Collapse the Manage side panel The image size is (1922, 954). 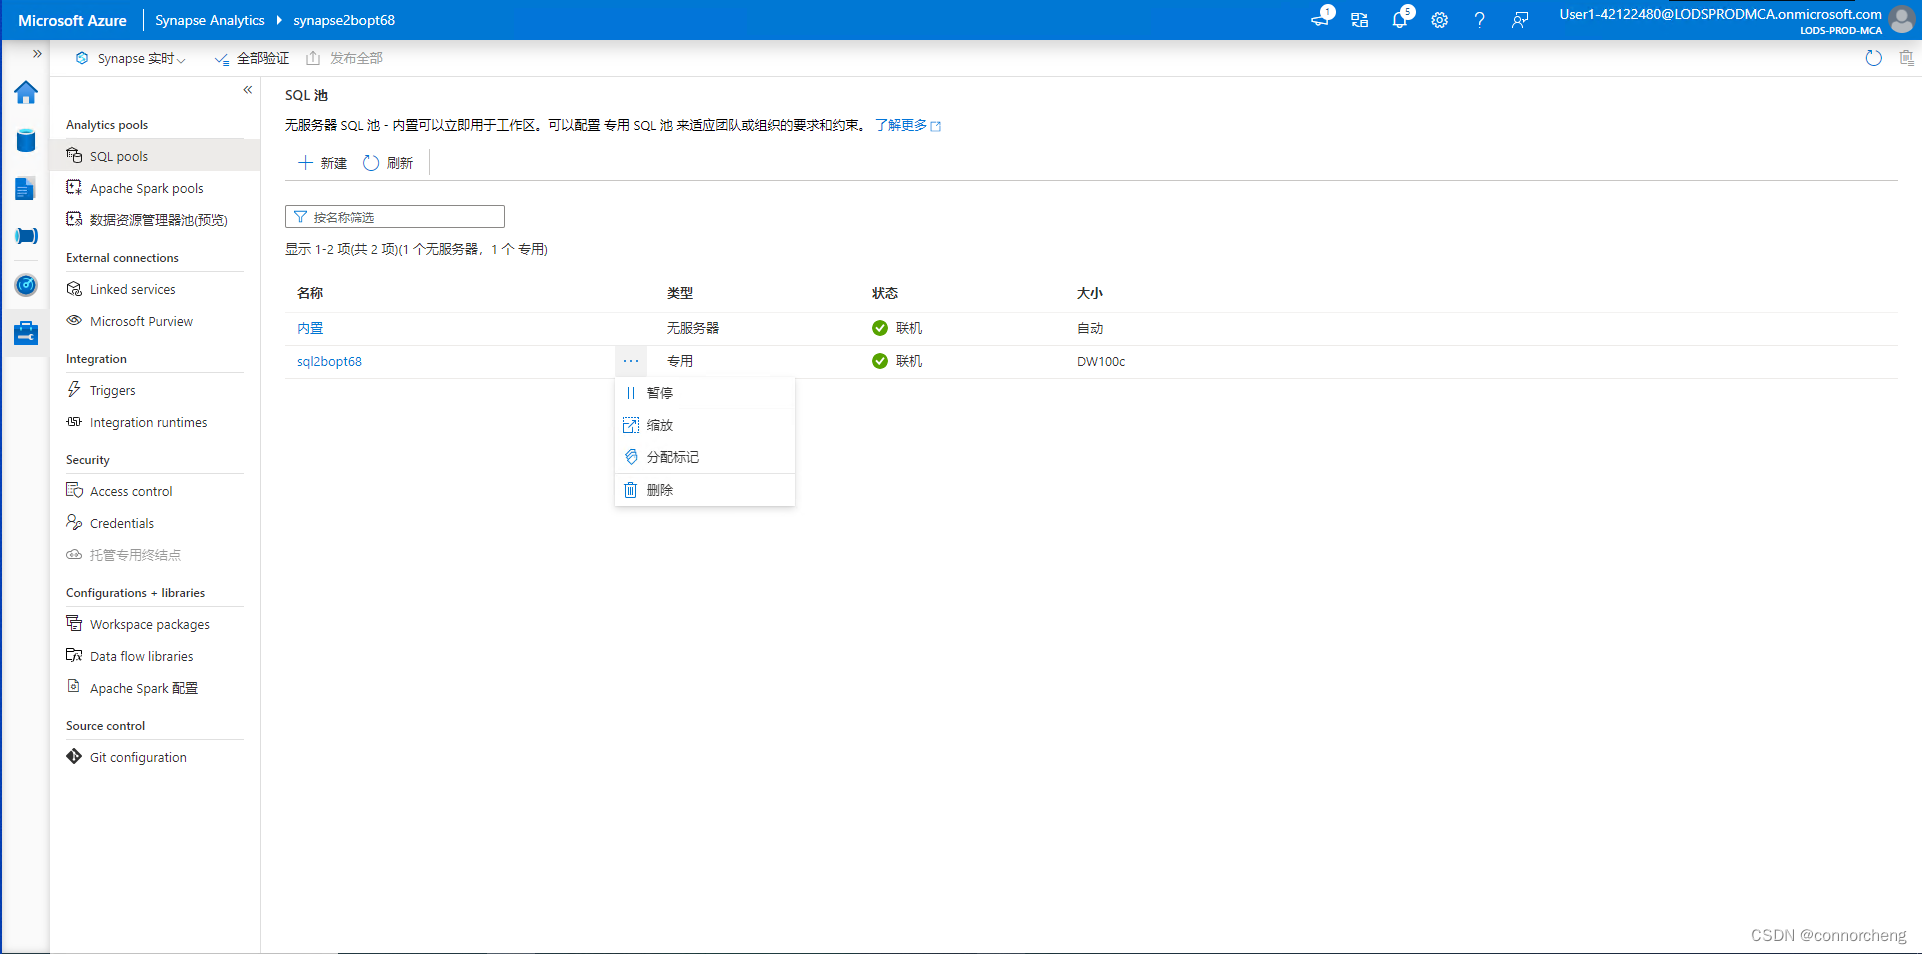pos(247,90)
